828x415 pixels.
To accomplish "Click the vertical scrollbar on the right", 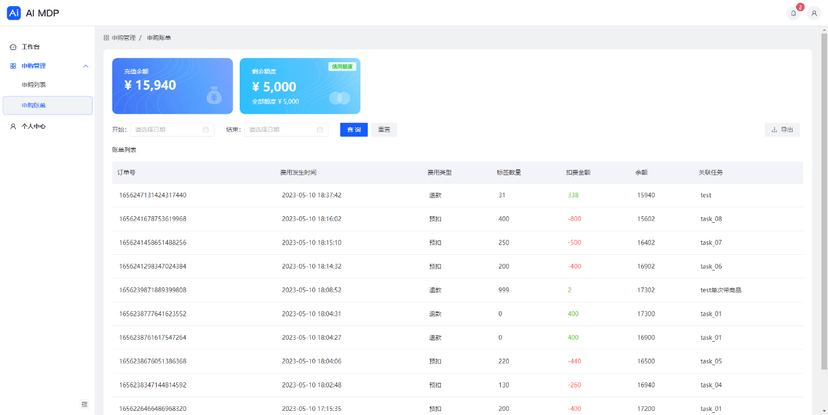I will pyautogui.click(x=824, y=200).
